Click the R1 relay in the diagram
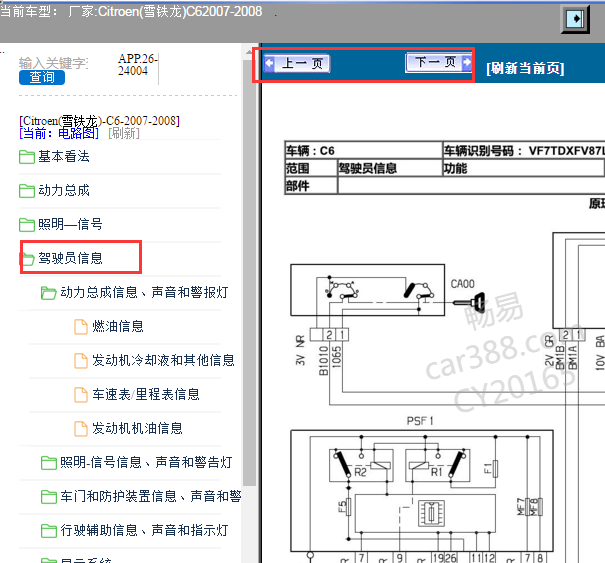This screenshot has width=605, height=563. point(438,465)
